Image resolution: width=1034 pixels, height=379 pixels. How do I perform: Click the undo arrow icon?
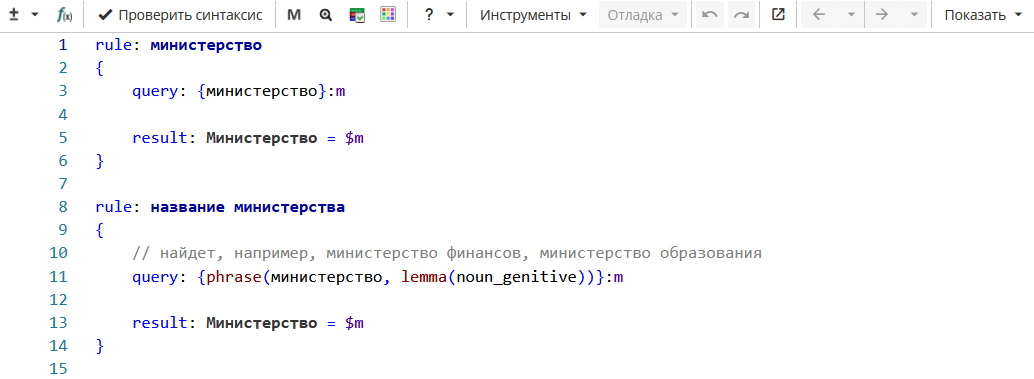click(x=710, y=15)
